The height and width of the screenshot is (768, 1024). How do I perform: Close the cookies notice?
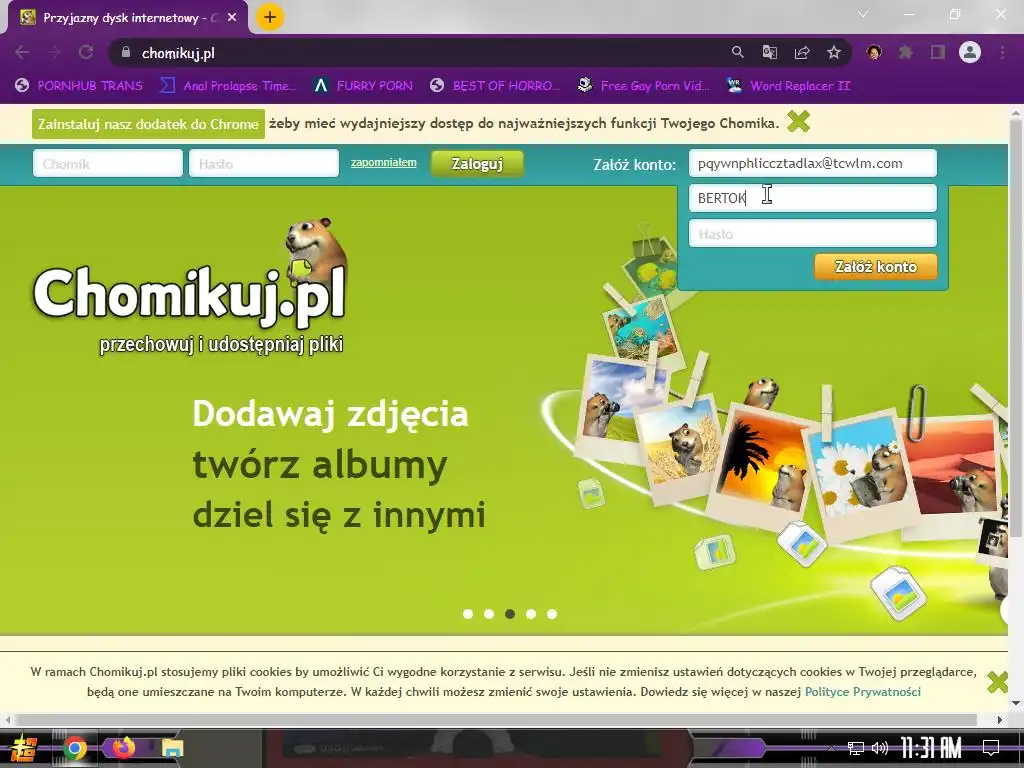997,682
